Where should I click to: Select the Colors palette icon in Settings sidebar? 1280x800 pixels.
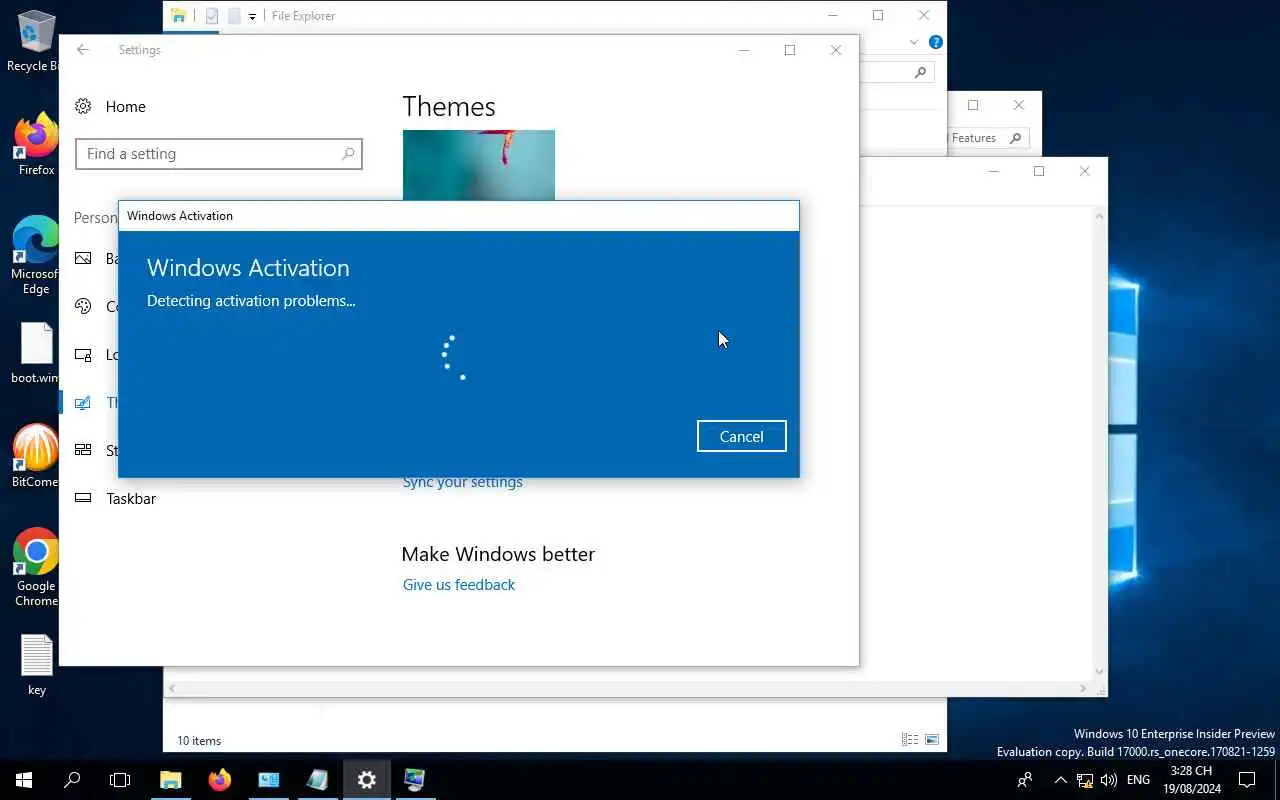(x=84, y=307)
